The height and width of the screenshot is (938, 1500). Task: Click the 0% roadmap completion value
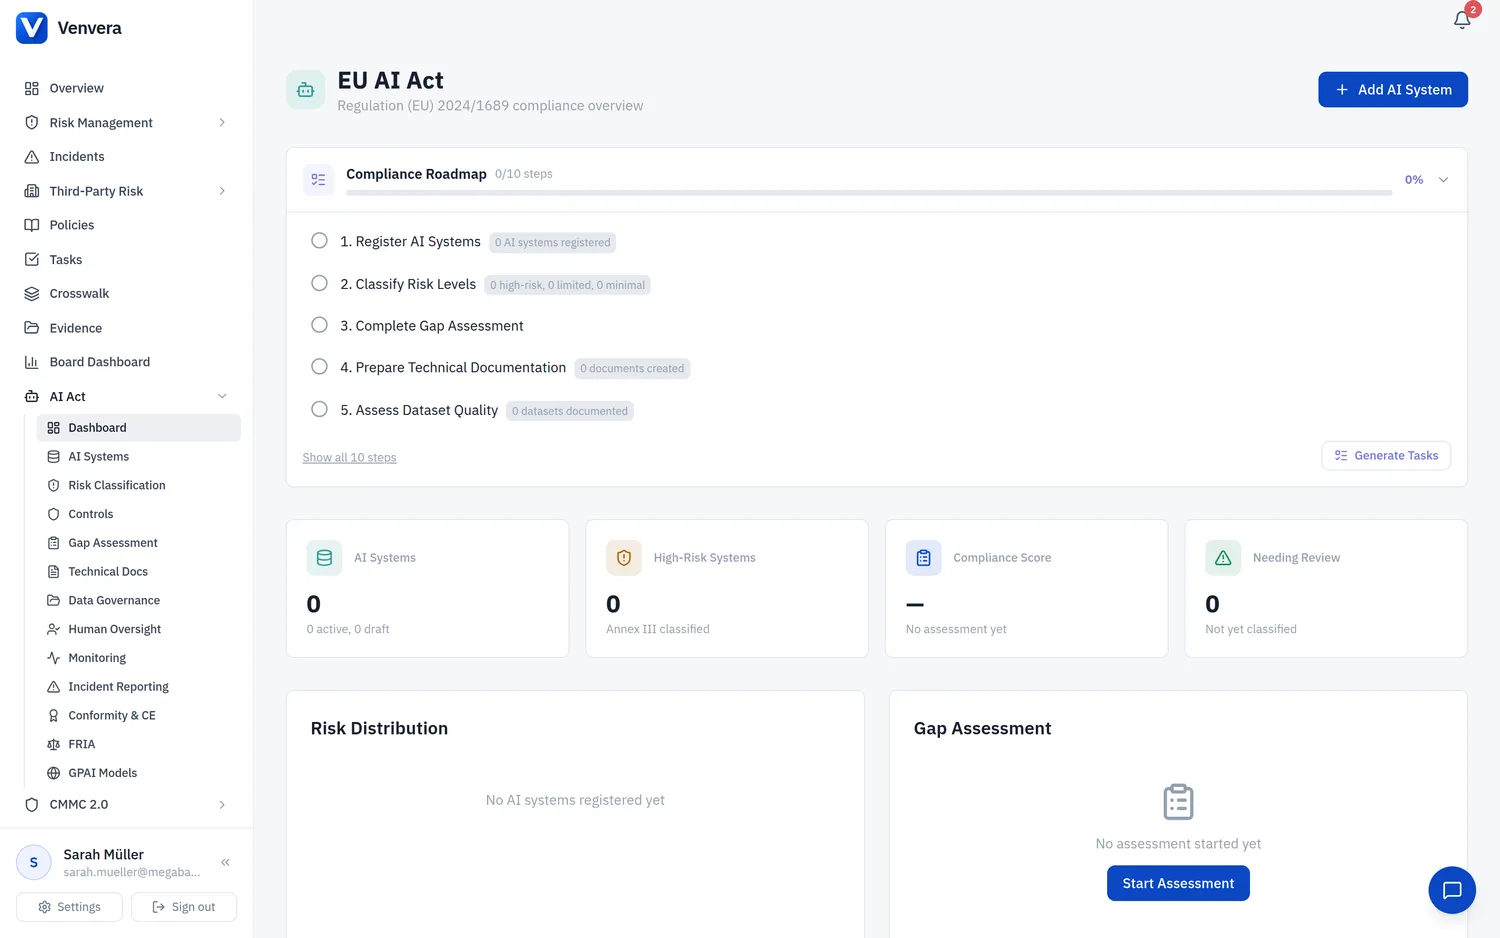[1414, 180]
